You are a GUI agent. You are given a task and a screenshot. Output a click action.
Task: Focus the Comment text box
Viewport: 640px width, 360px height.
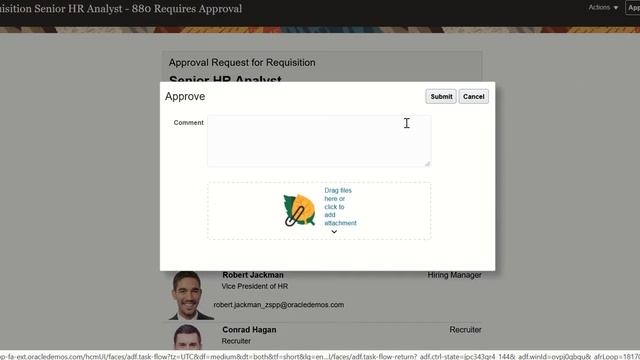[319, 141]
